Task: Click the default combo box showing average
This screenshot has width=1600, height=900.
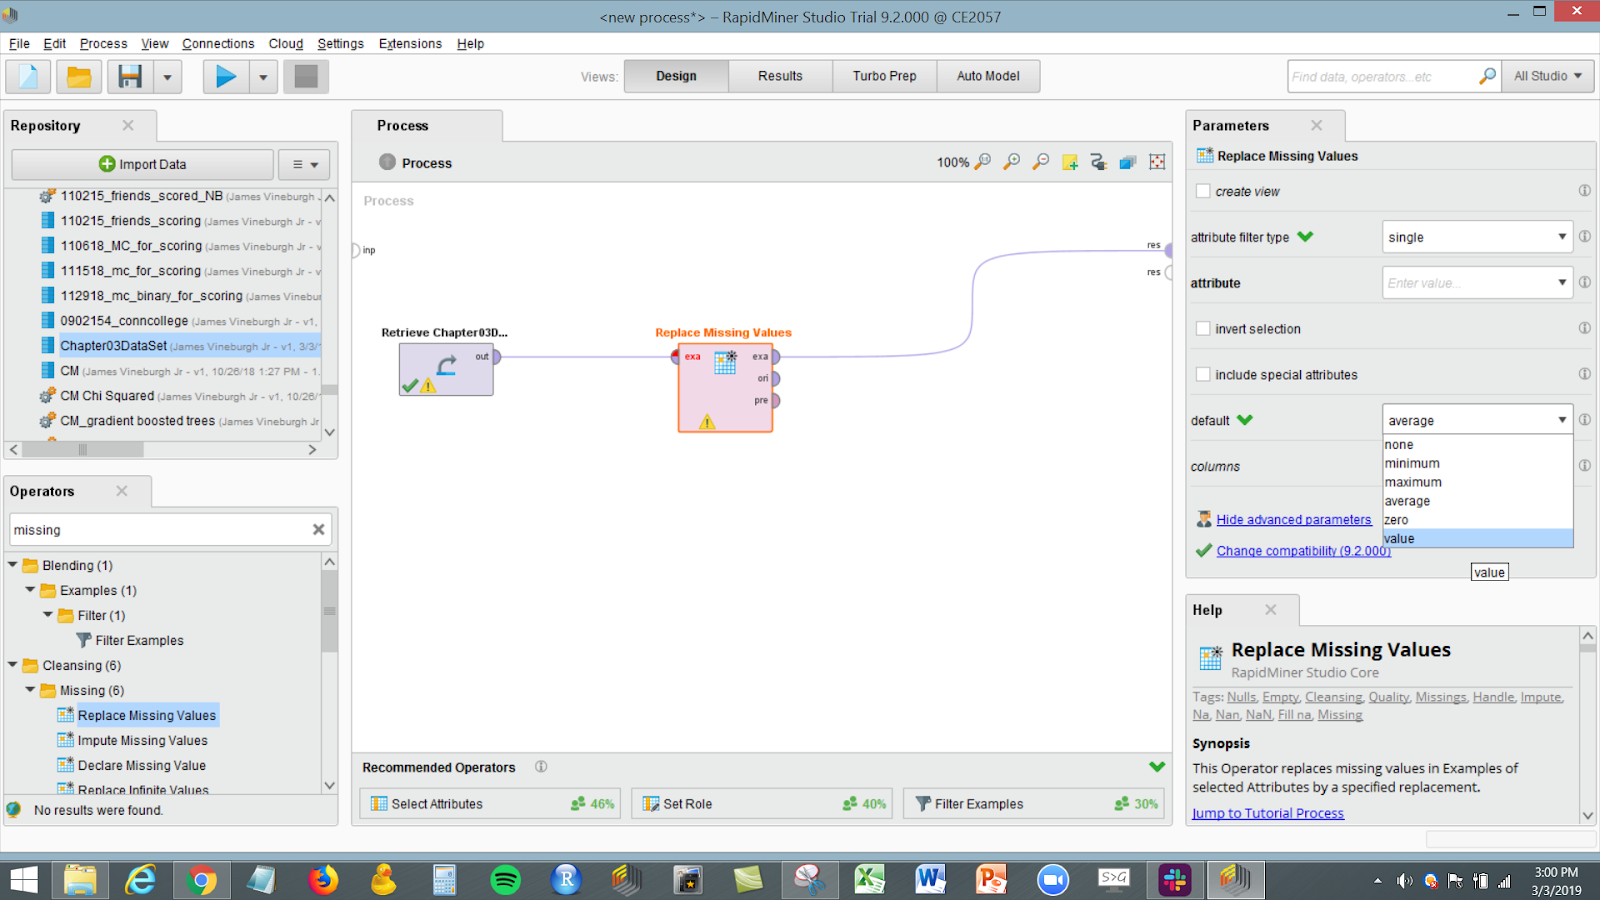Action: (1478, 420)
